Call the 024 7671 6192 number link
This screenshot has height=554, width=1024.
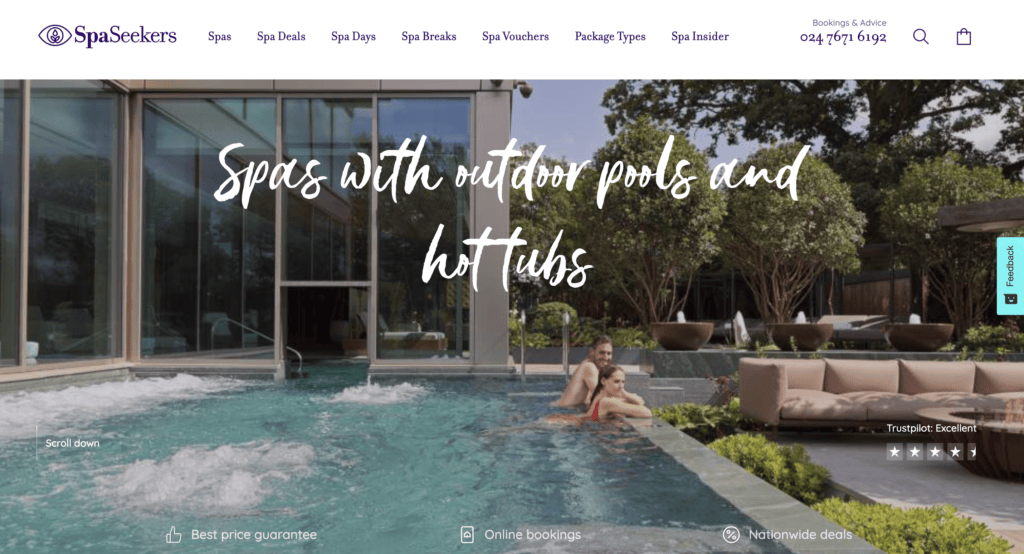[843, 37]
